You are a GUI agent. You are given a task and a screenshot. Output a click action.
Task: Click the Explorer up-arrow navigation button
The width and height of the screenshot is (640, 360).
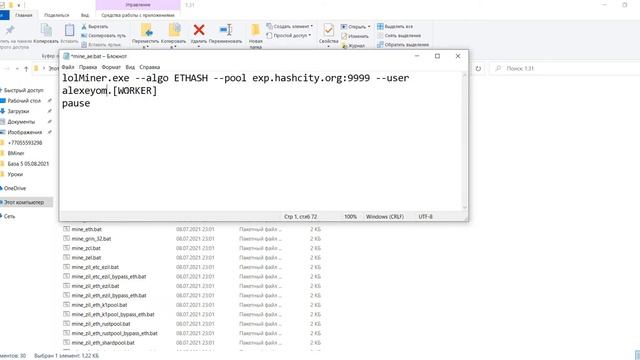[26, 69]
